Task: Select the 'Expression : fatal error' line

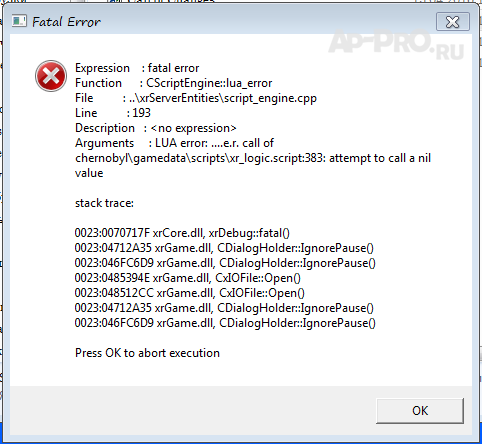Action: 137,68
